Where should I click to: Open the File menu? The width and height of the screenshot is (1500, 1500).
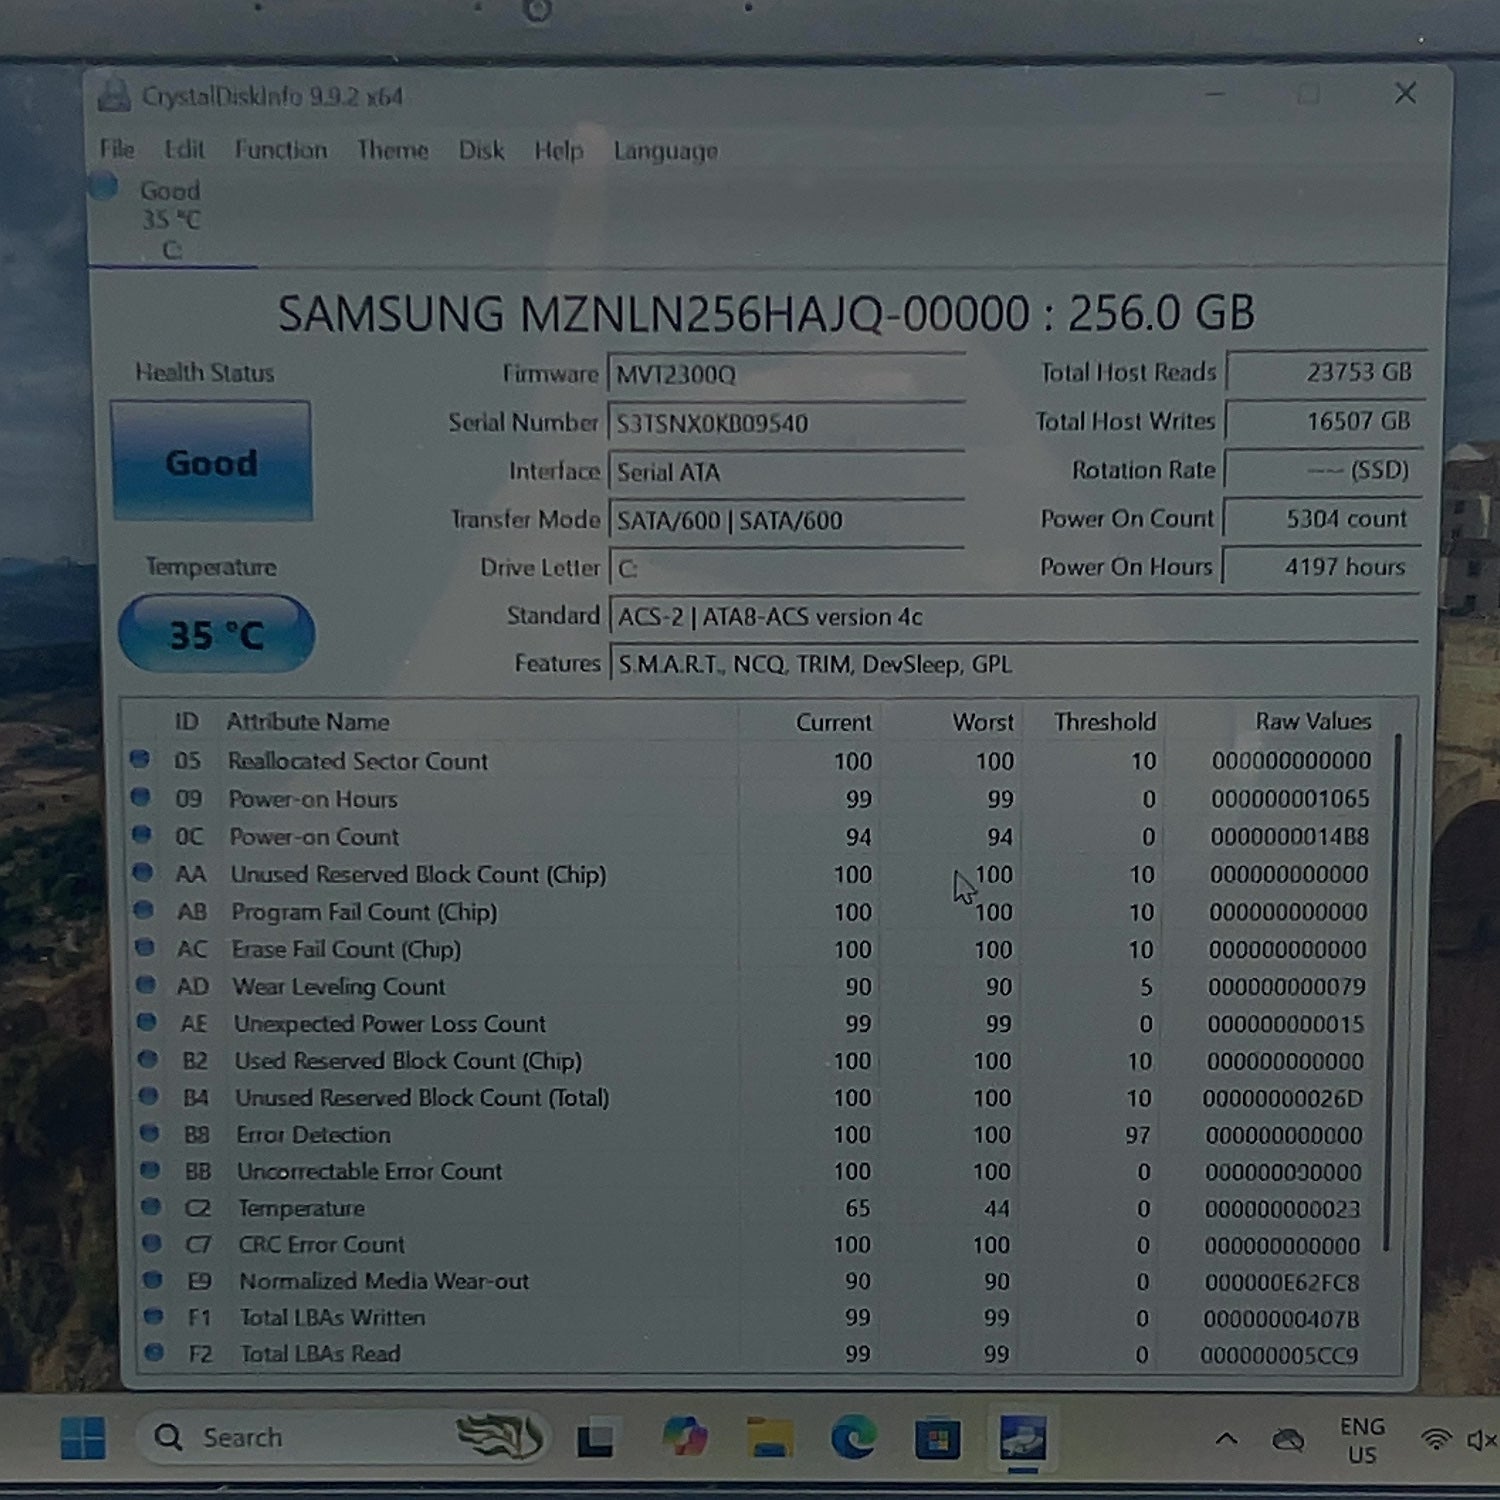tap(117, 149)
